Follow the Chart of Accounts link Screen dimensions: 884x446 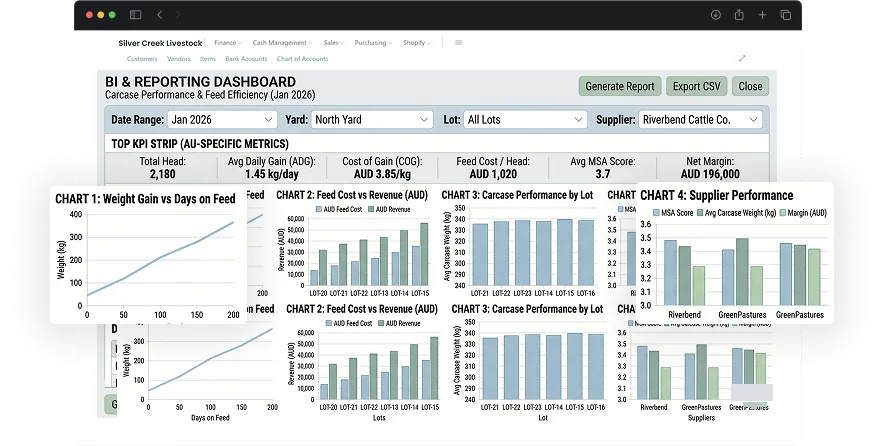(x=302, y=59)
